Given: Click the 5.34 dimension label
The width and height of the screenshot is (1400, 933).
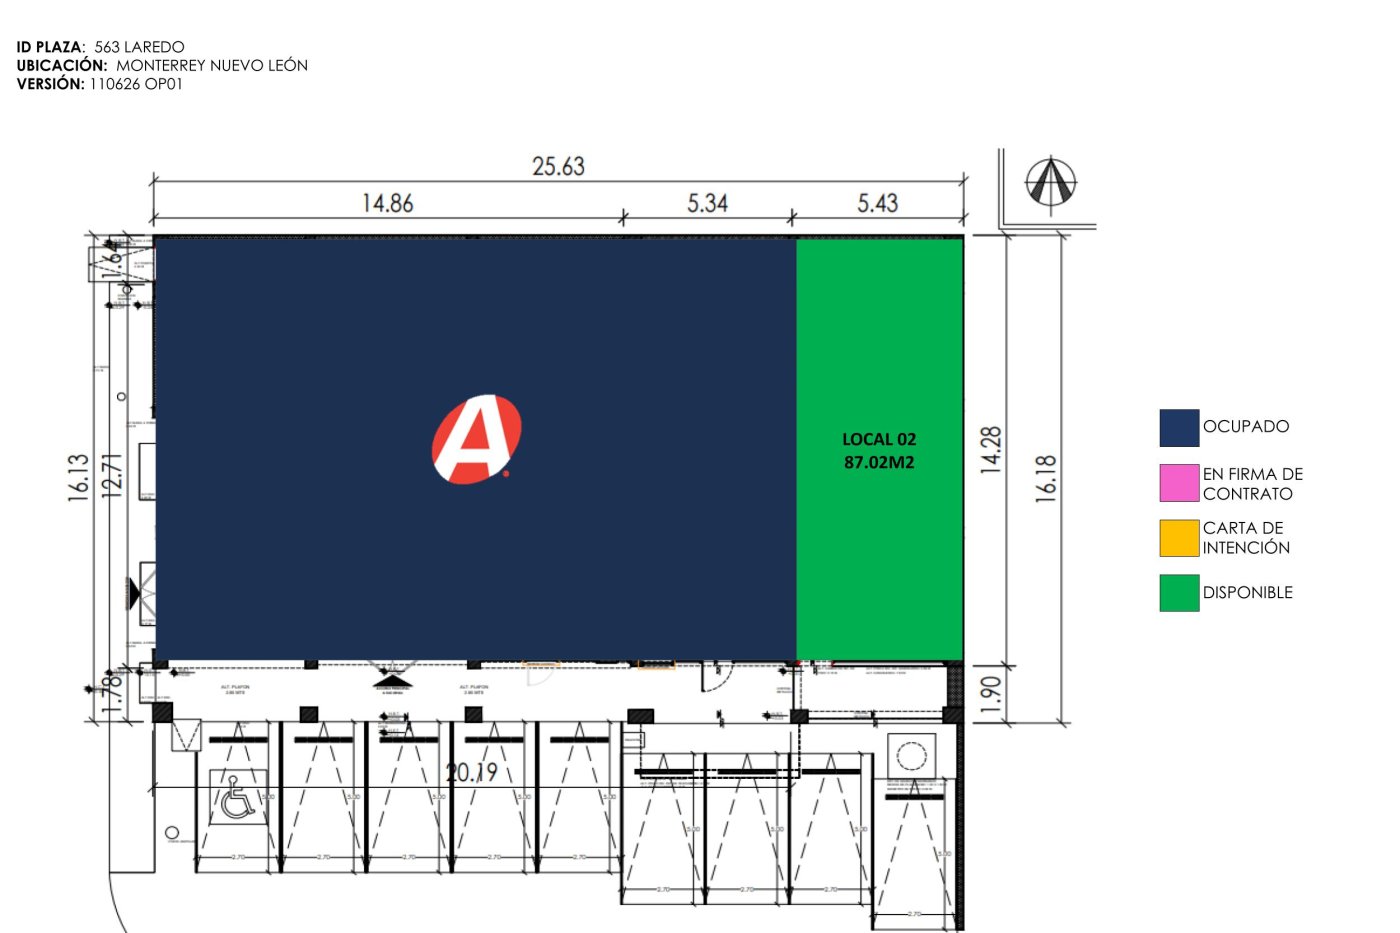Looking at the screenshot, I should click(x=707, y=203).
